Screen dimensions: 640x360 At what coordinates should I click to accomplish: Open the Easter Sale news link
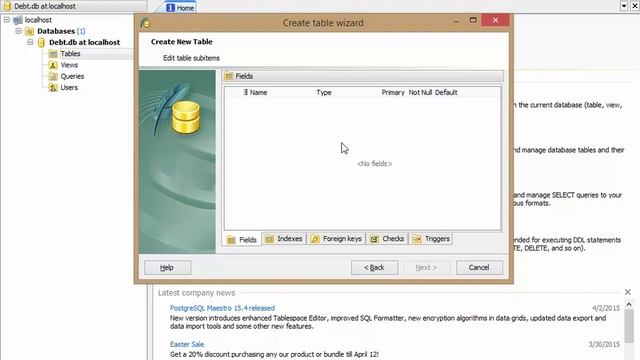pyautogui.click(x=187, y=344)
